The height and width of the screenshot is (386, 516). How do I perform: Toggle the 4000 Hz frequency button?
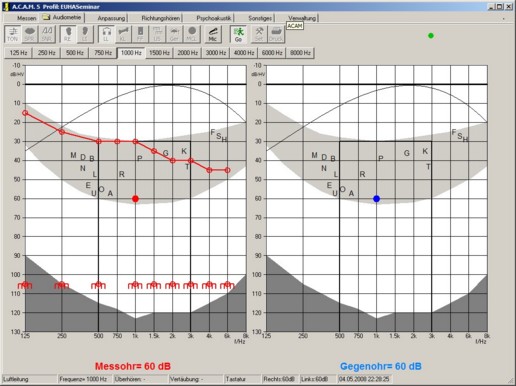pyautogui.click(x=244, y=53)
